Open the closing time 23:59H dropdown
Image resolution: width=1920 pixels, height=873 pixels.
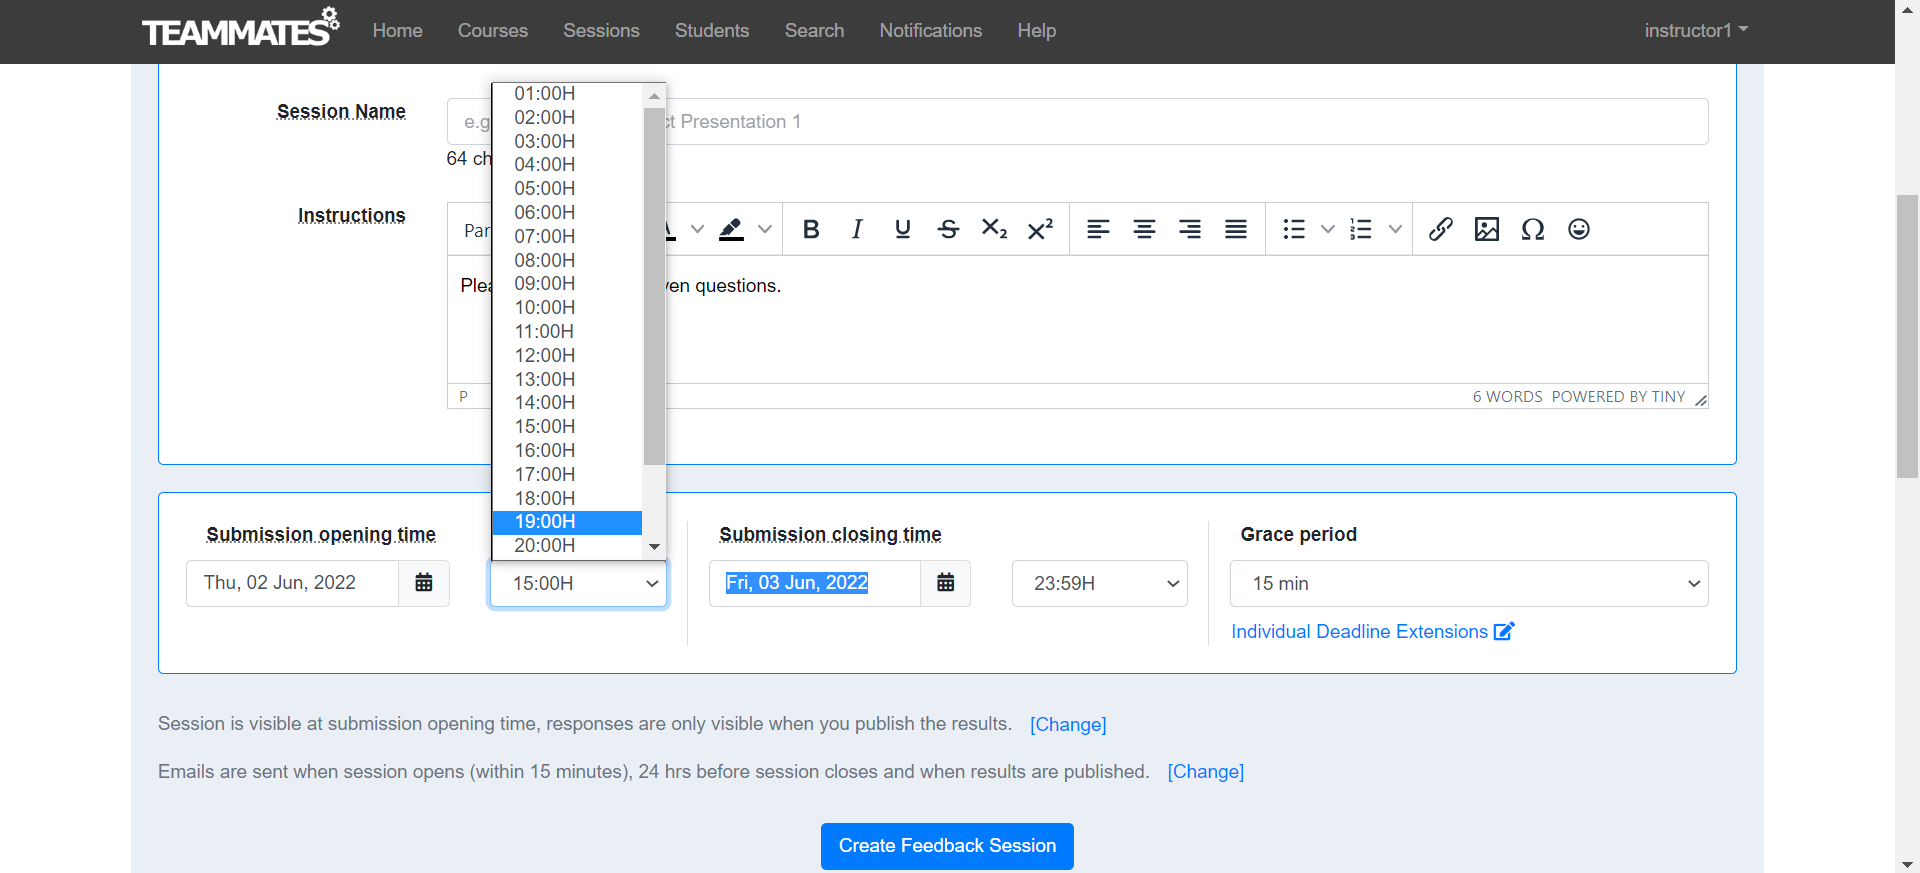coord(1099,583)
